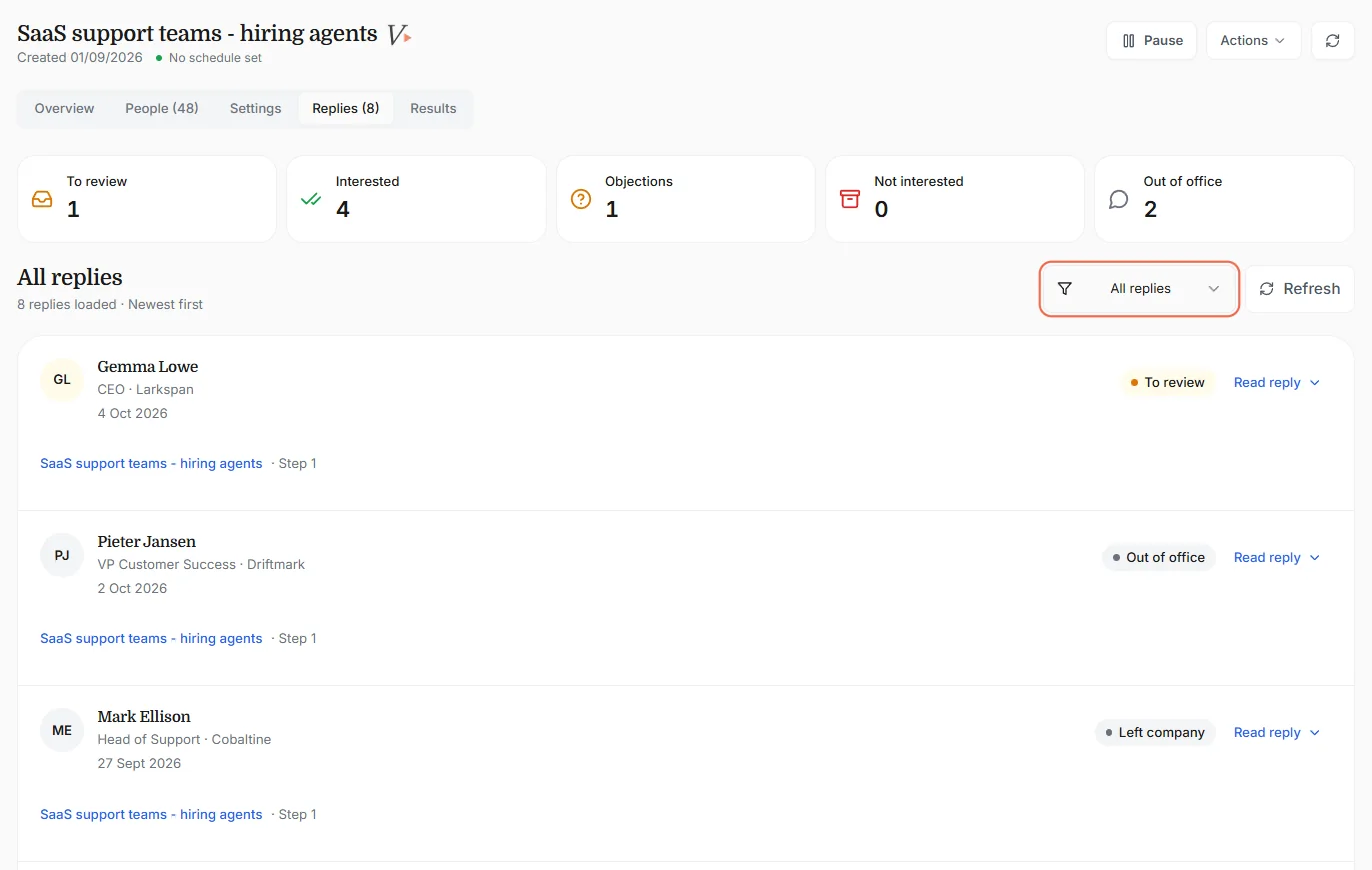Open the People (48) tab

click(x=162, y=109)
